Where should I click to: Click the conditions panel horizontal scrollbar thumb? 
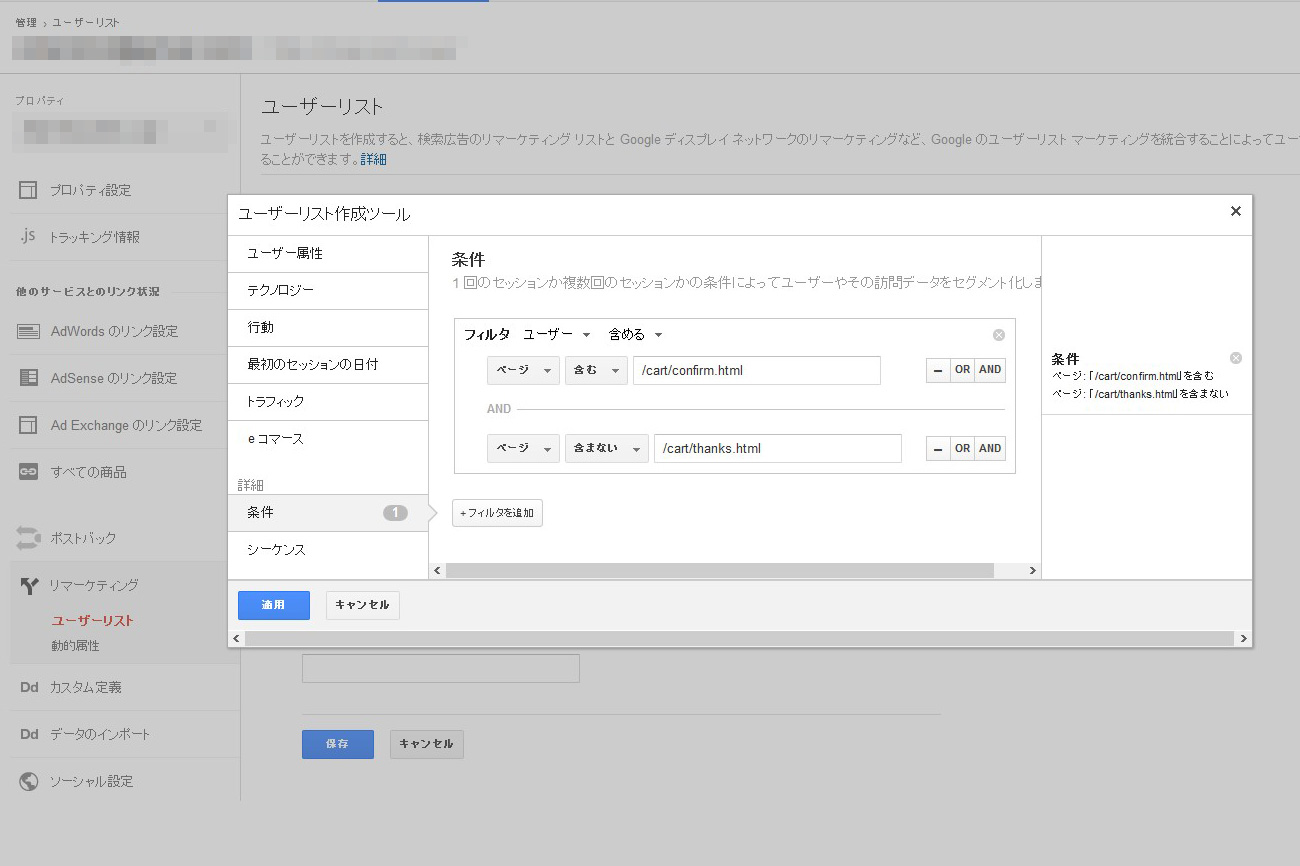pos(720,570)
